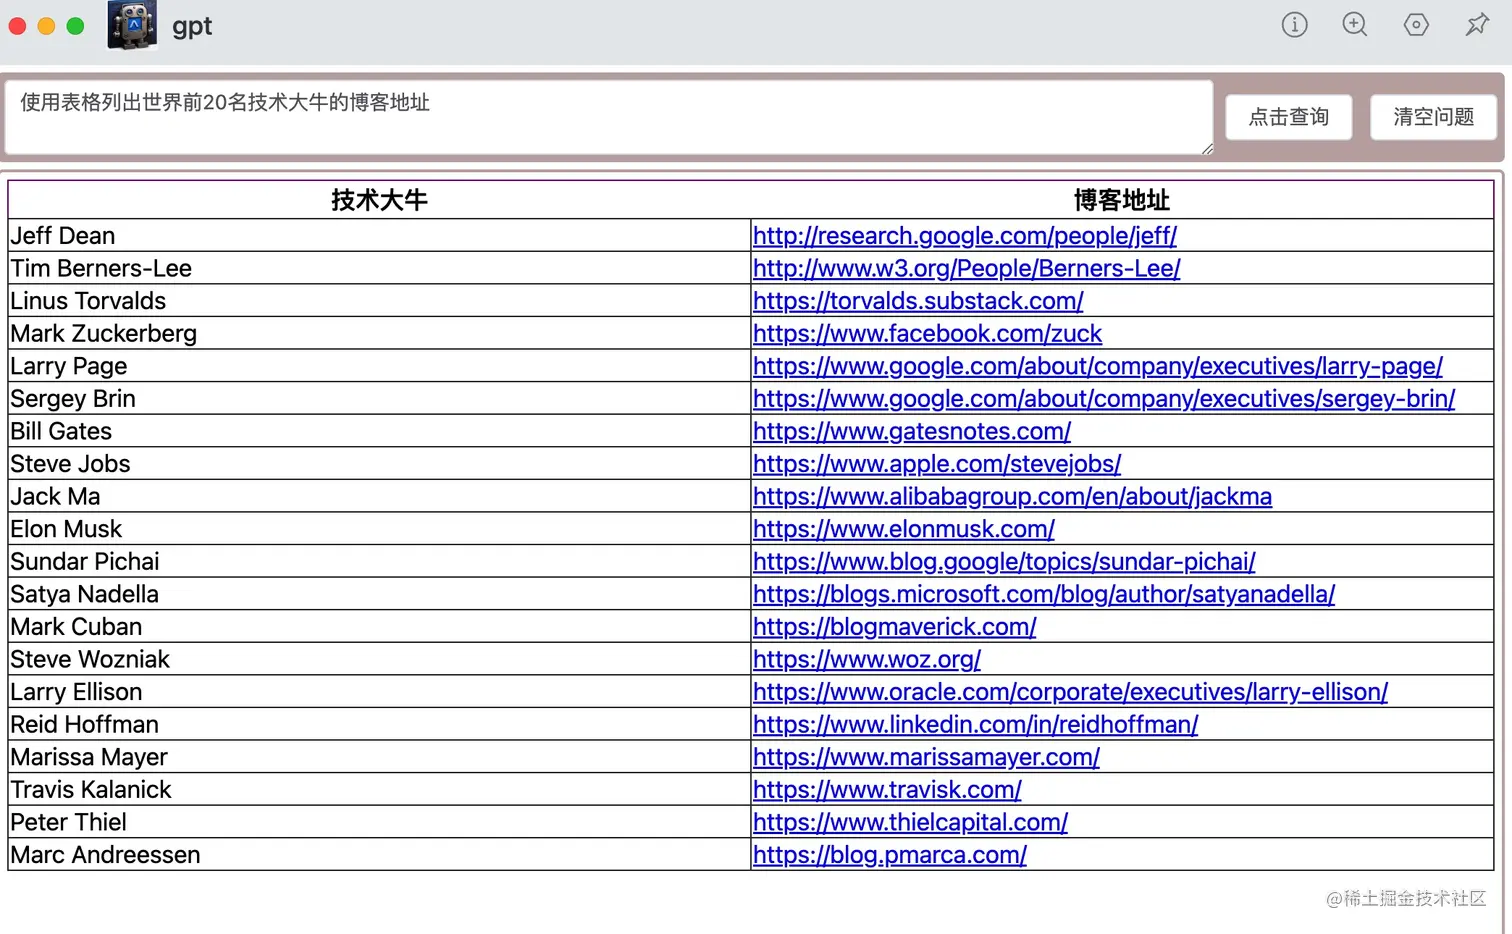Focus the question text input field
The width and height of the screenshot is (1512, 934).
(x=609, y=118)
